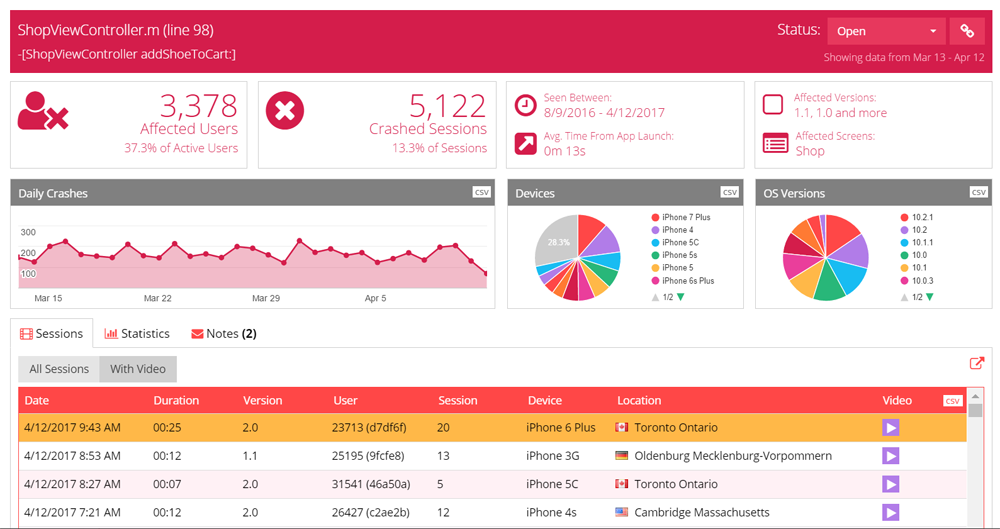The height and width of the screenshot is (529, 1000).
Task: Switch to the Statistics tab
Action: pyautogui.click(x=137, y=333)
